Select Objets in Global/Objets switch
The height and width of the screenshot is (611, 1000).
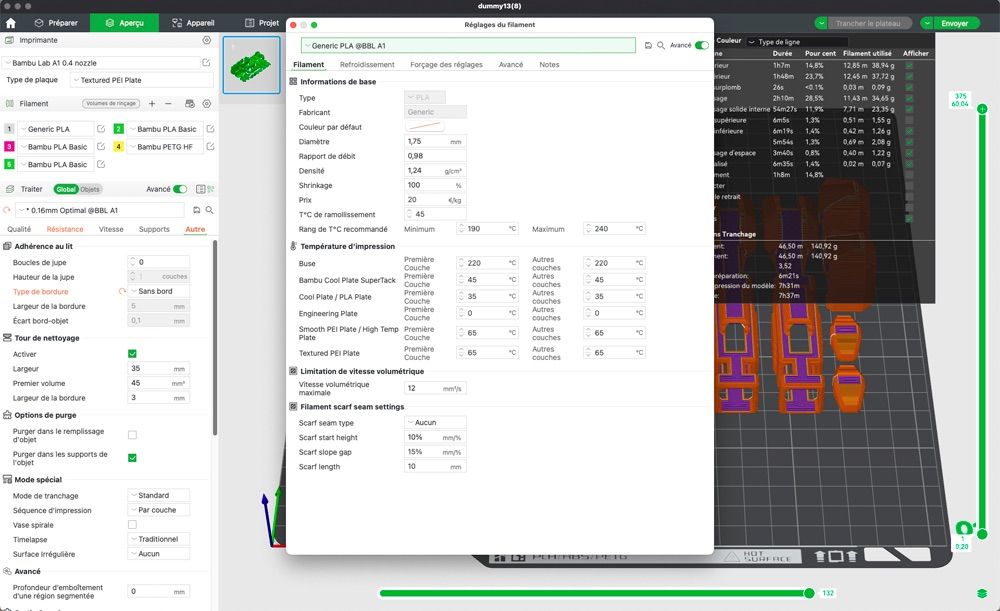90,189
